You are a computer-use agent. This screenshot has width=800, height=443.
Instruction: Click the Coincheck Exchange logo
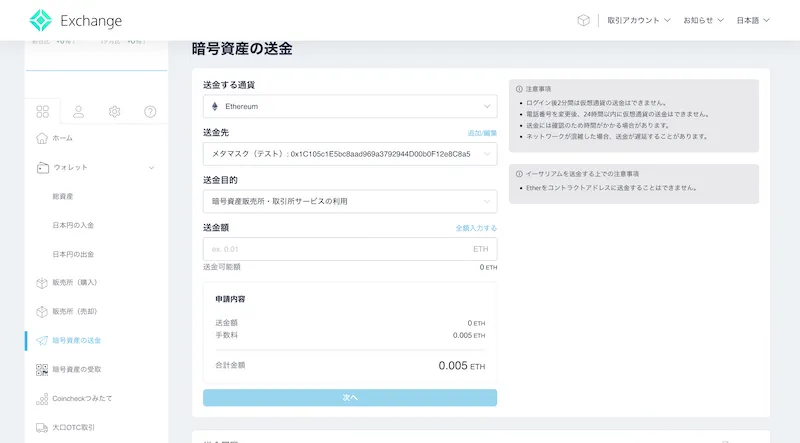tap(76, 20)
